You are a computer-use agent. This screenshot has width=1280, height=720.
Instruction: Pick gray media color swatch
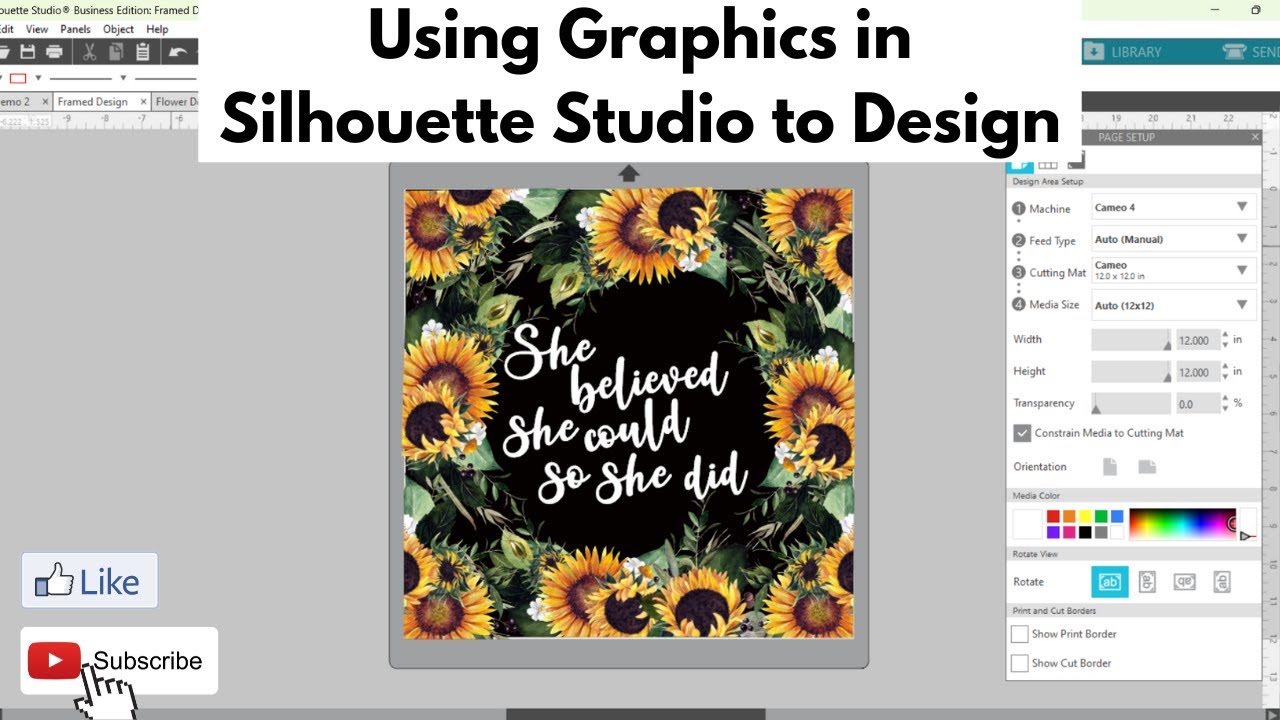(1101, 532)
